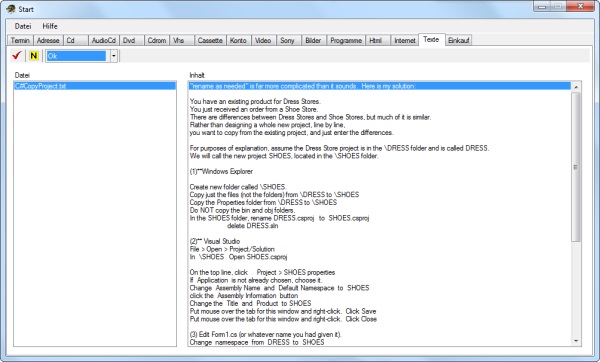600x362 pixels.
Task: Click the yellow N toolbar icon
Action: coord(34,56)
